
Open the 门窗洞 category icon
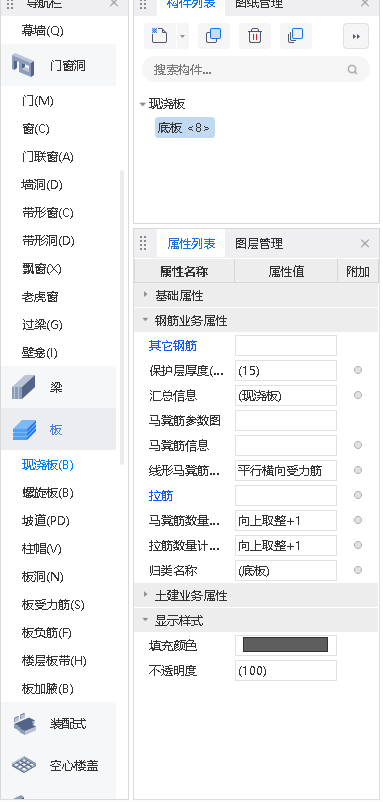tap(23, 65)
